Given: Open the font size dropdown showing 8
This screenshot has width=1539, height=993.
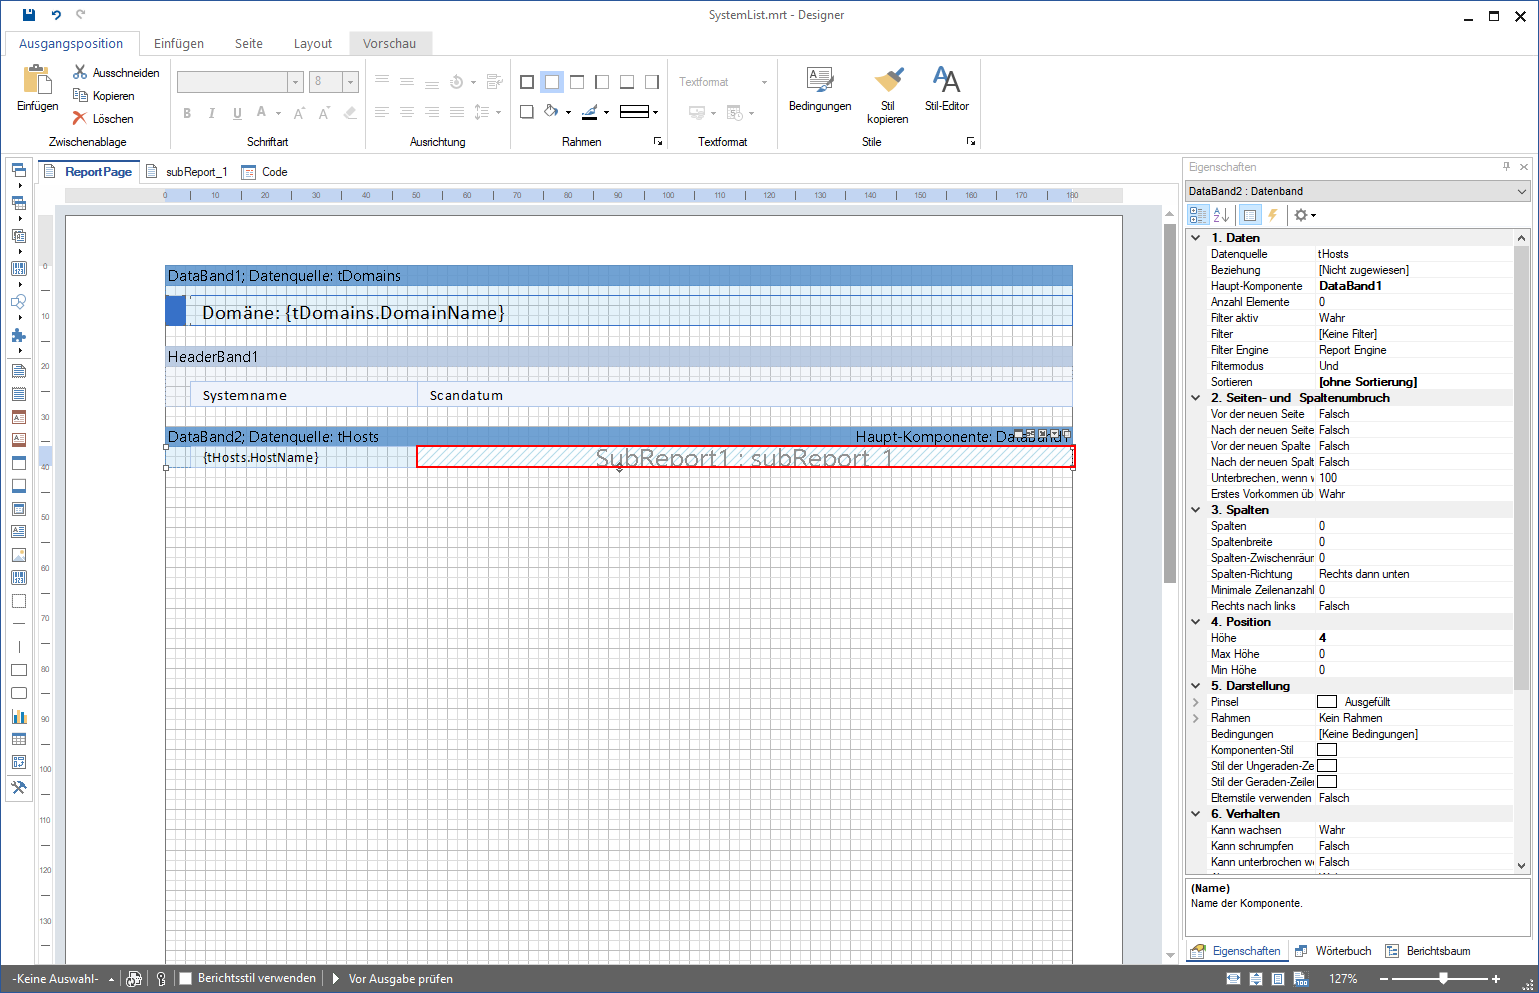Looking at the screenshot, I should click(351, 82).
